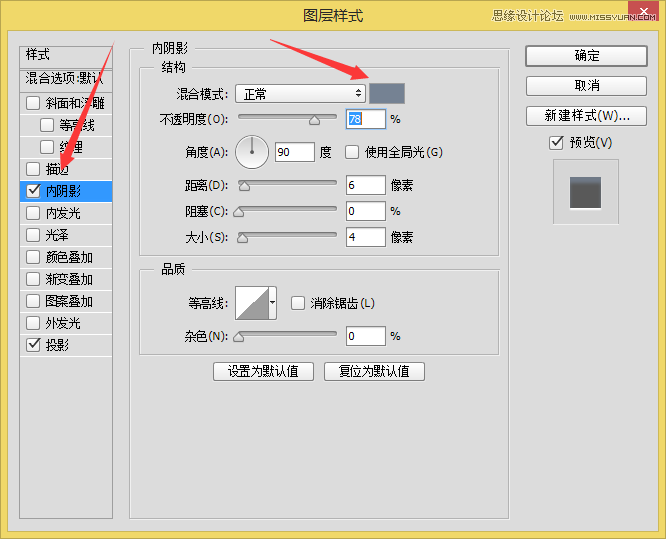Tick the 斜面和浮雕 checkbox
Image resolution: width=666 pixels, height=539 pixels.
pos(33,103)
